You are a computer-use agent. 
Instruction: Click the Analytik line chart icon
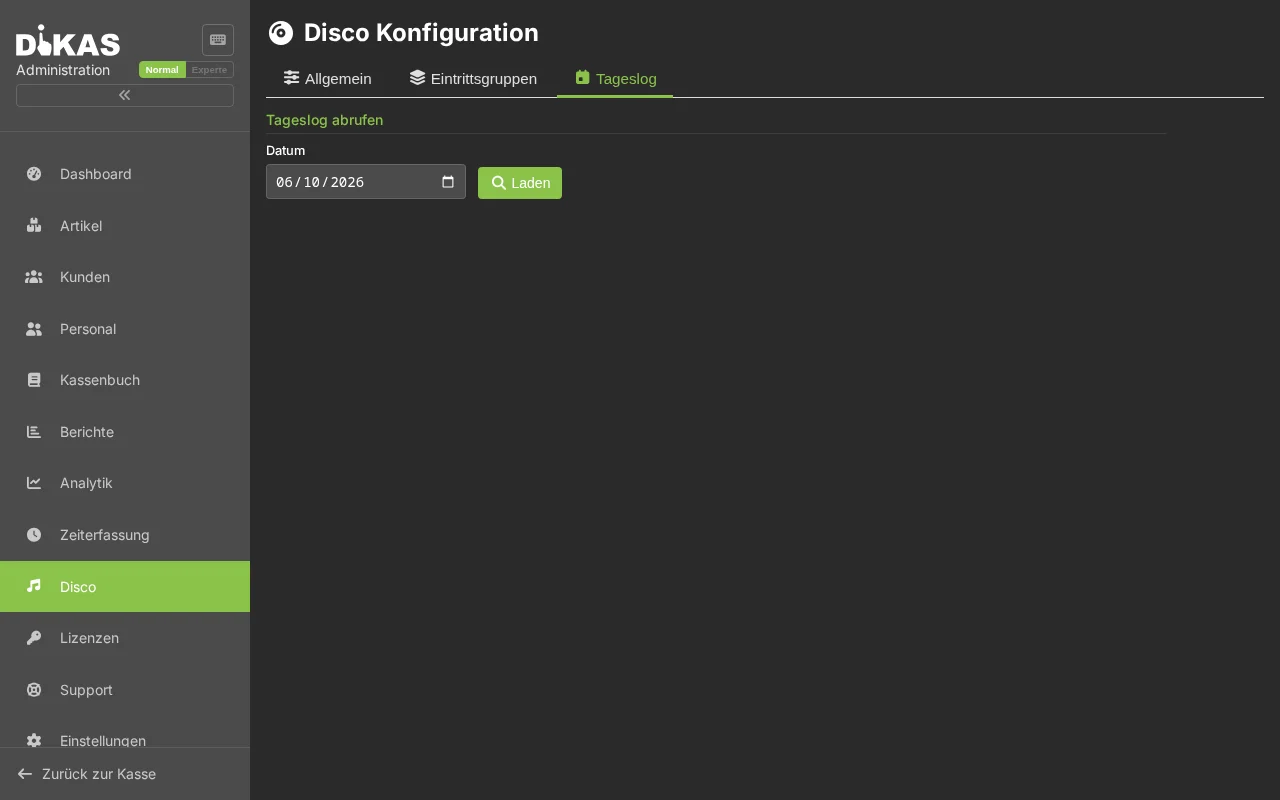point(34,483)
